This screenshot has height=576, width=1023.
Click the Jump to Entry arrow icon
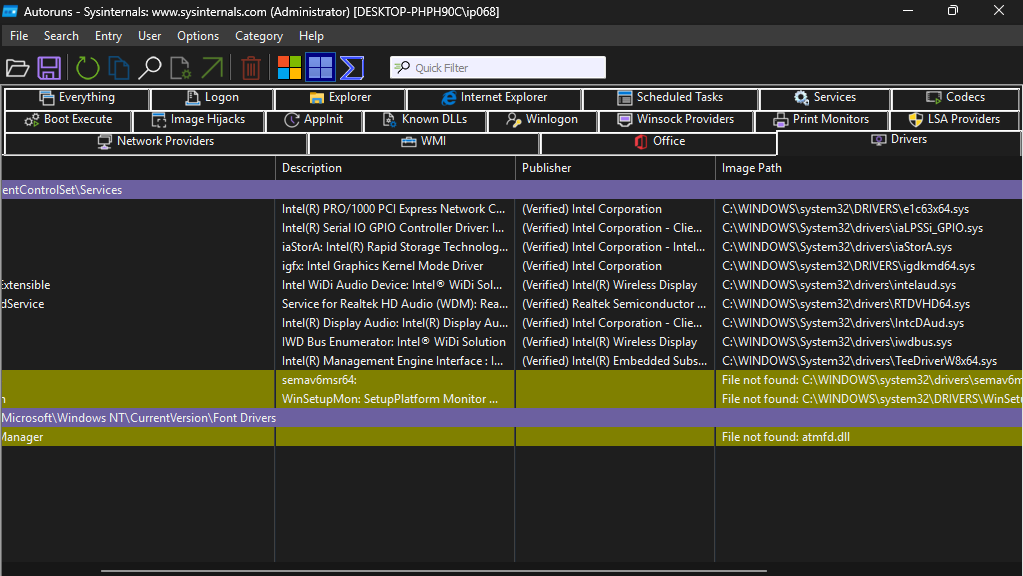point(212,68)
